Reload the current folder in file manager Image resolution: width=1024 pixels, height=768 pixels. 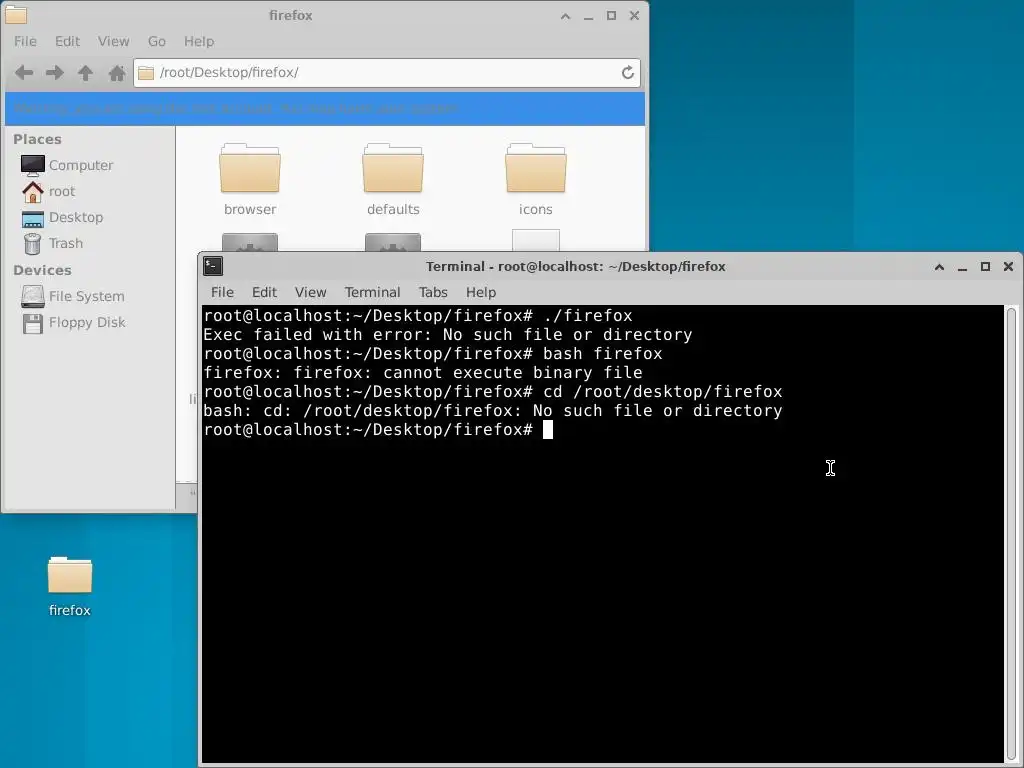pyautogui.click(x=628, y=72)
